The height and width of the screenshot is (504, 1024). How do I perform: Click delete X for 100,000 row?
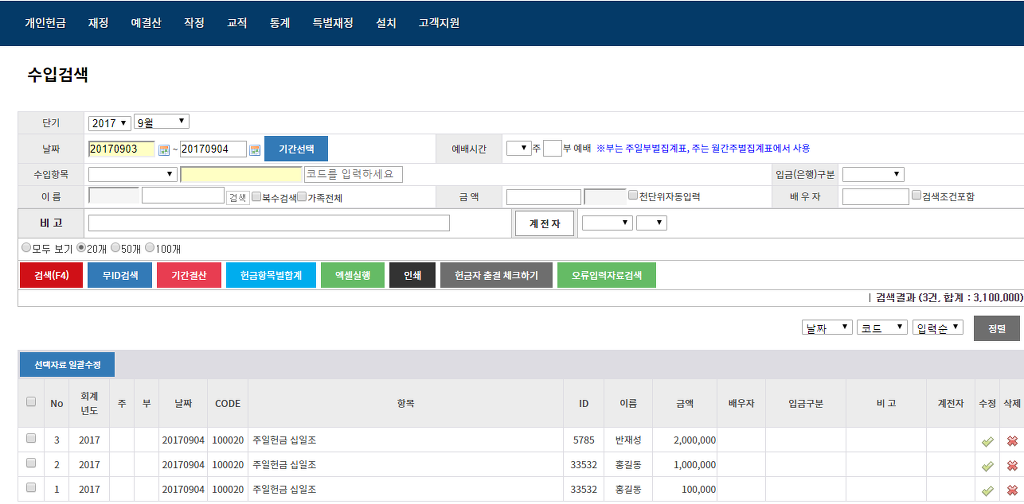click(x=1012, y=490)
